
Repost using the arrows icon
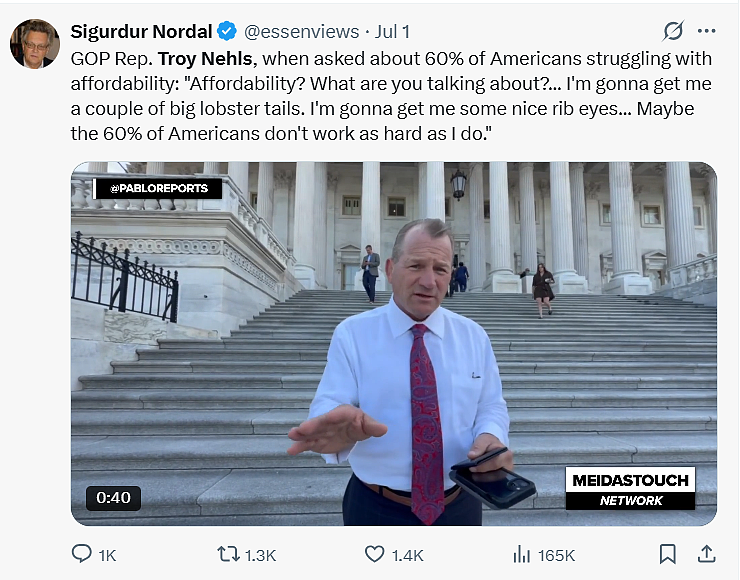(x=228, y=554)
